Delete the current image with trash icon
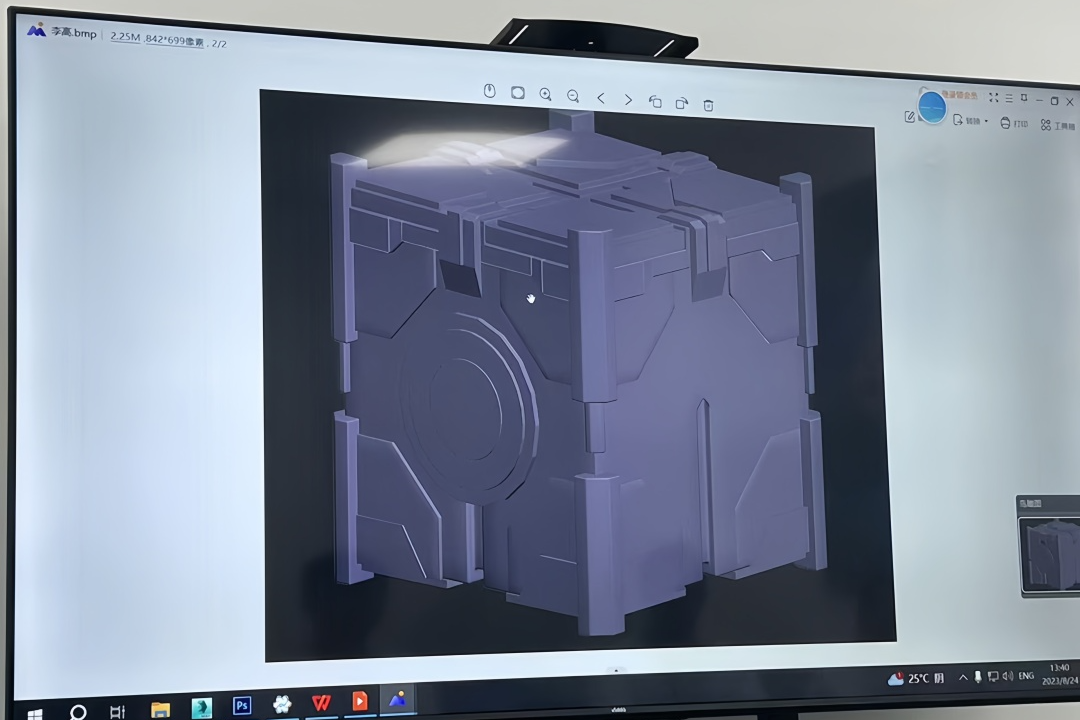The width and height of the screenshot is (1080, 720). [708, 105]
